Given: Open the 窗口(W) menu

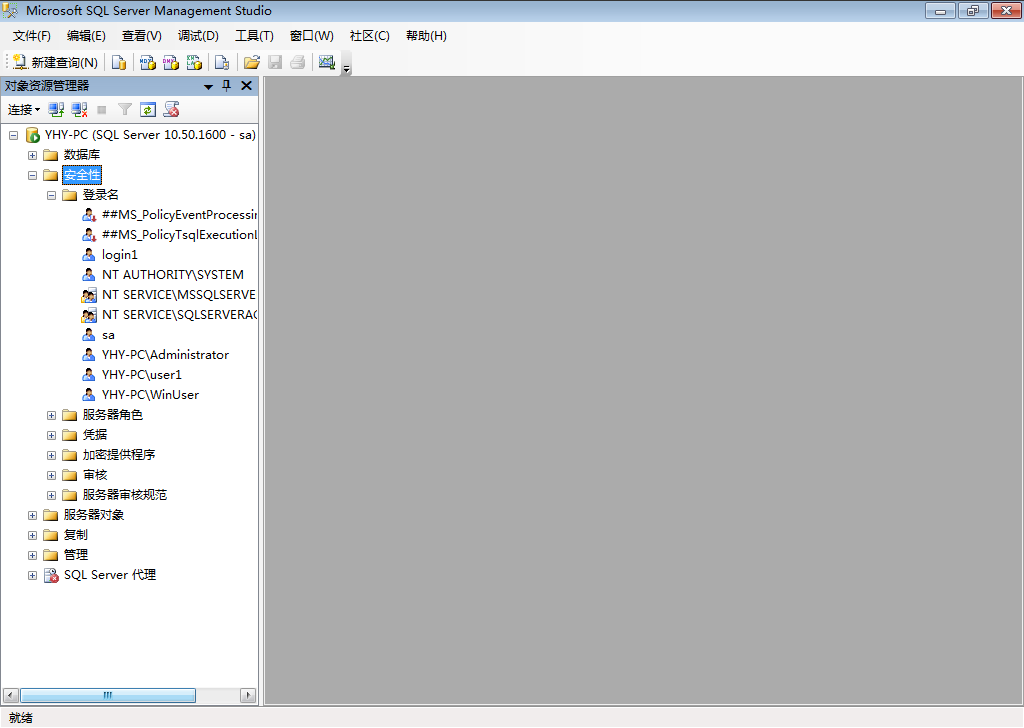Looking at the screenshot, I should coord(312,36).
